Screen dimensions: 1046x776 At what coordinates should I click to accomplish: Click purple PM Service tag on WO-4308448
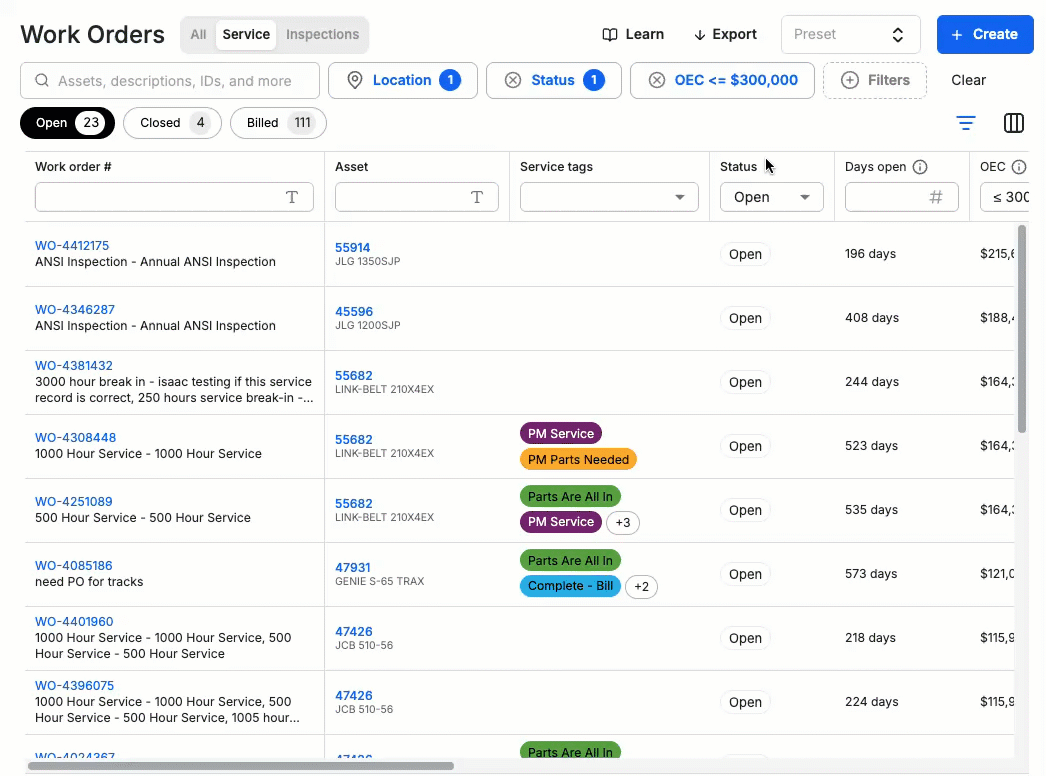coord(561,434)
